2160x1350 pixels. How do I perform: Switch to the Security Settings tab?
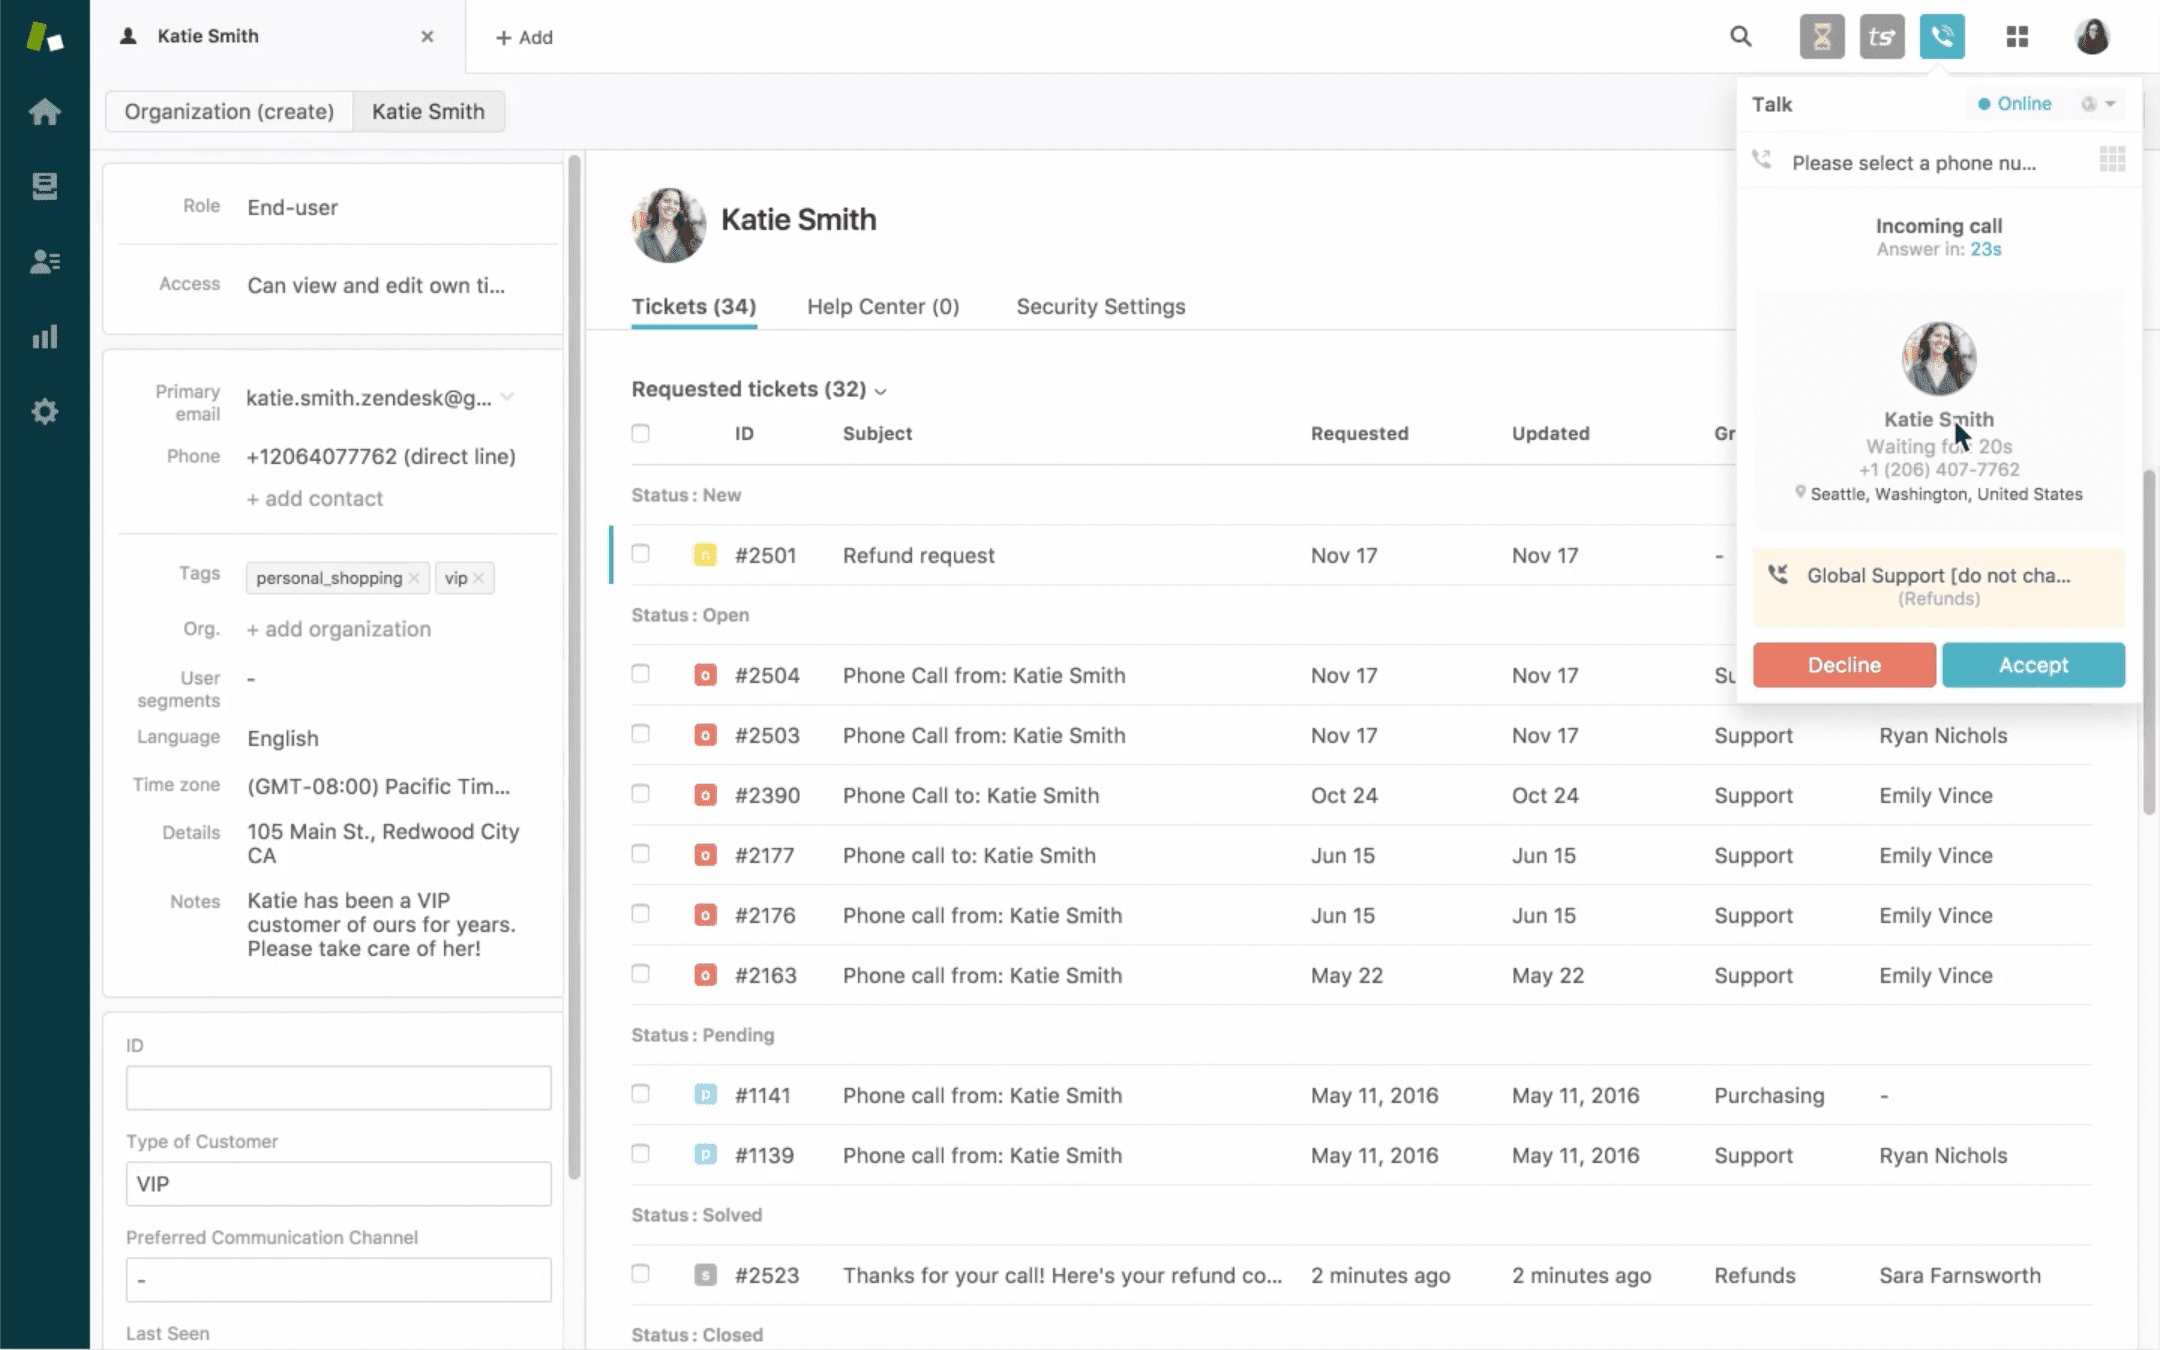click(x=1099, y=306)
